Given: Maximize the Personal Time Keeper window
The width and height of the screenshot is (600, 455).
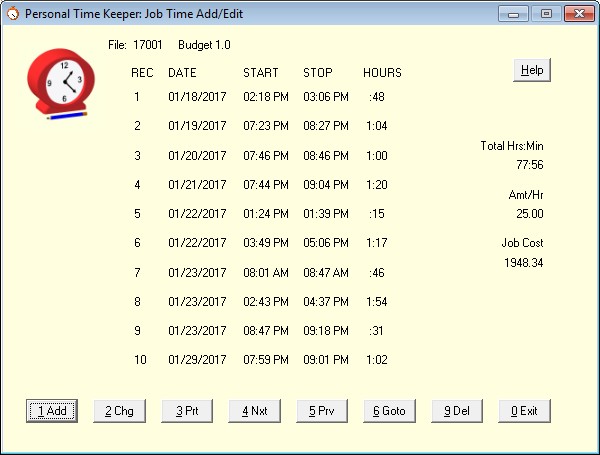Looking at the screenshot, I should pos(546,14).
